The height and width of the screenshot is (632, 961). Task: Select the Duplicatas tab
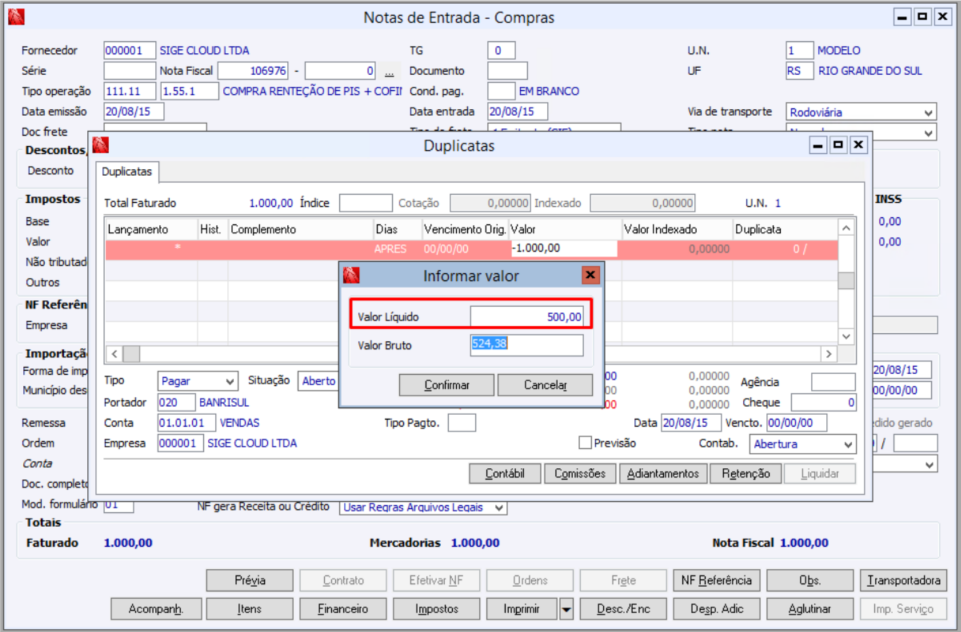click(127, 172)
